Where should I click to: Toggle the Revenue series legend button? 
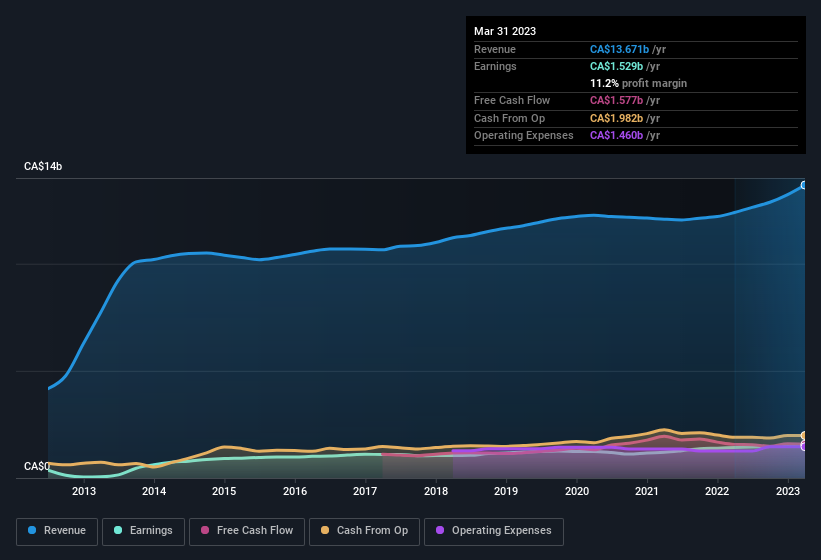(x=57, y=531)
